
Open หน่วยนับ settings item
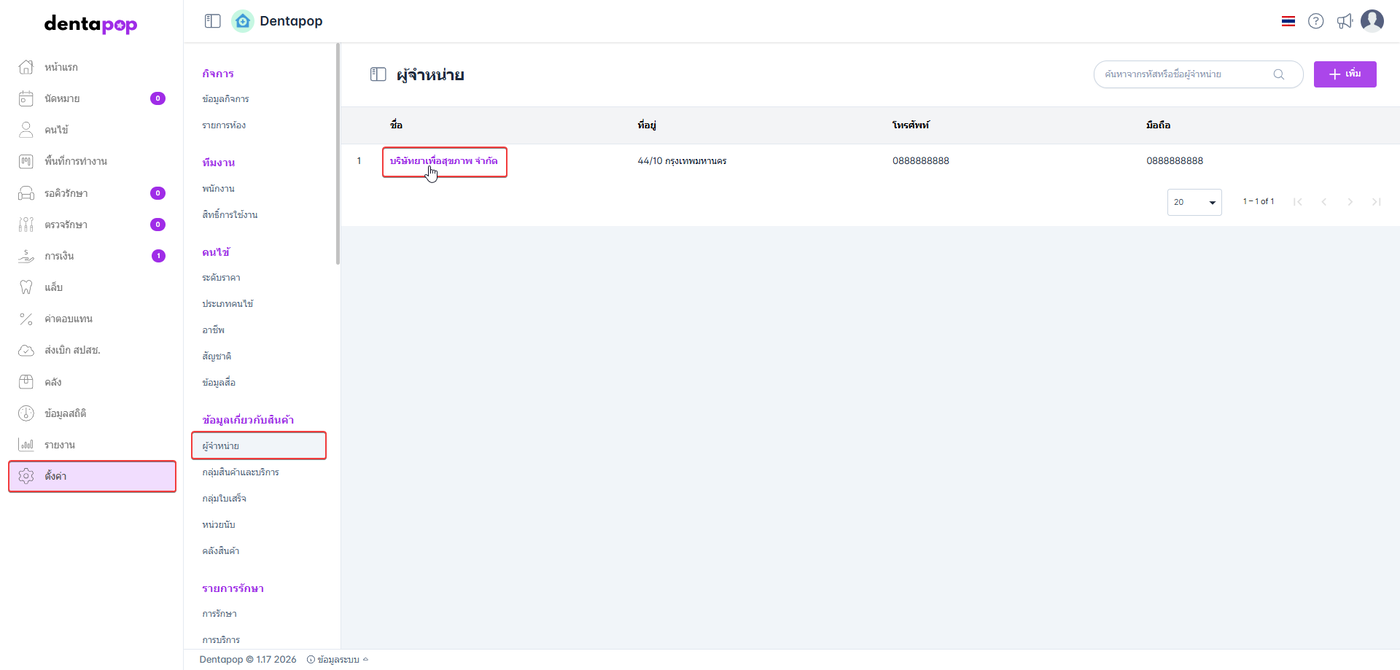pos(218,524)
